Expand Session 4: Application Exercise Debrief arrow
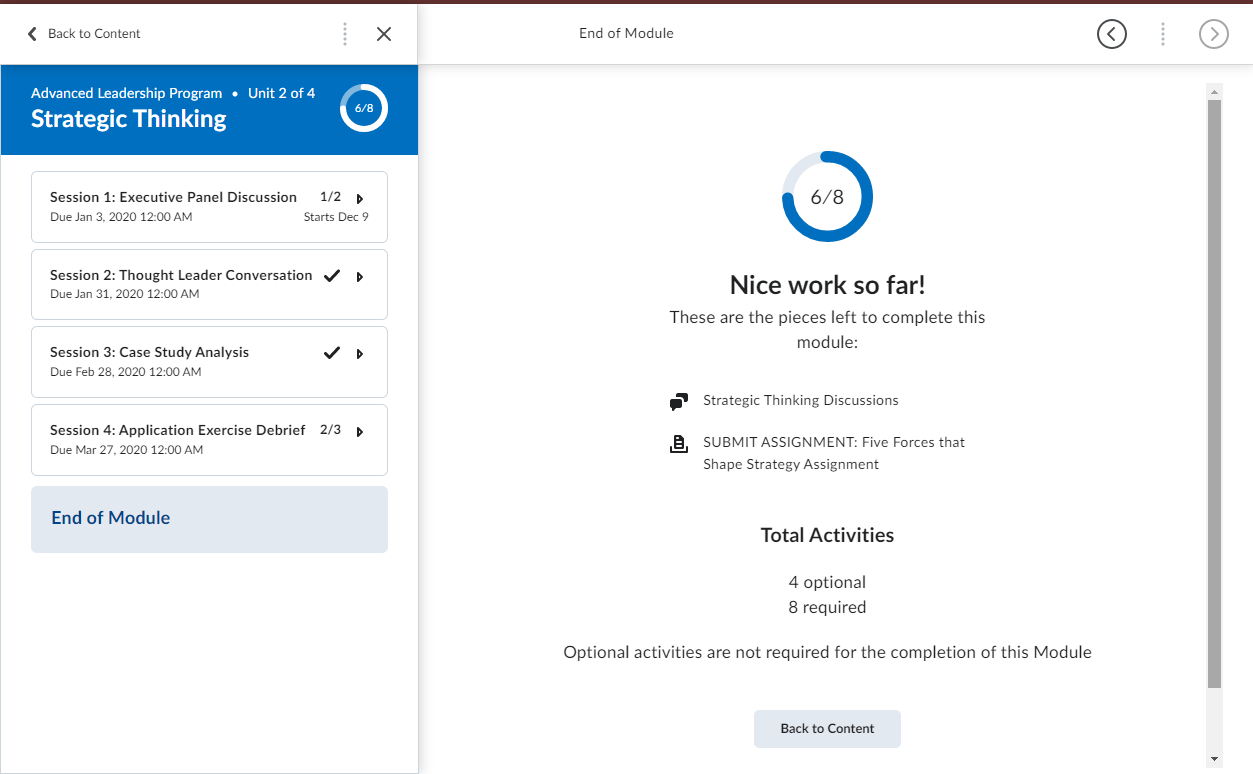Viewport: 1253px width, 774px height. [x=360, y=432]
